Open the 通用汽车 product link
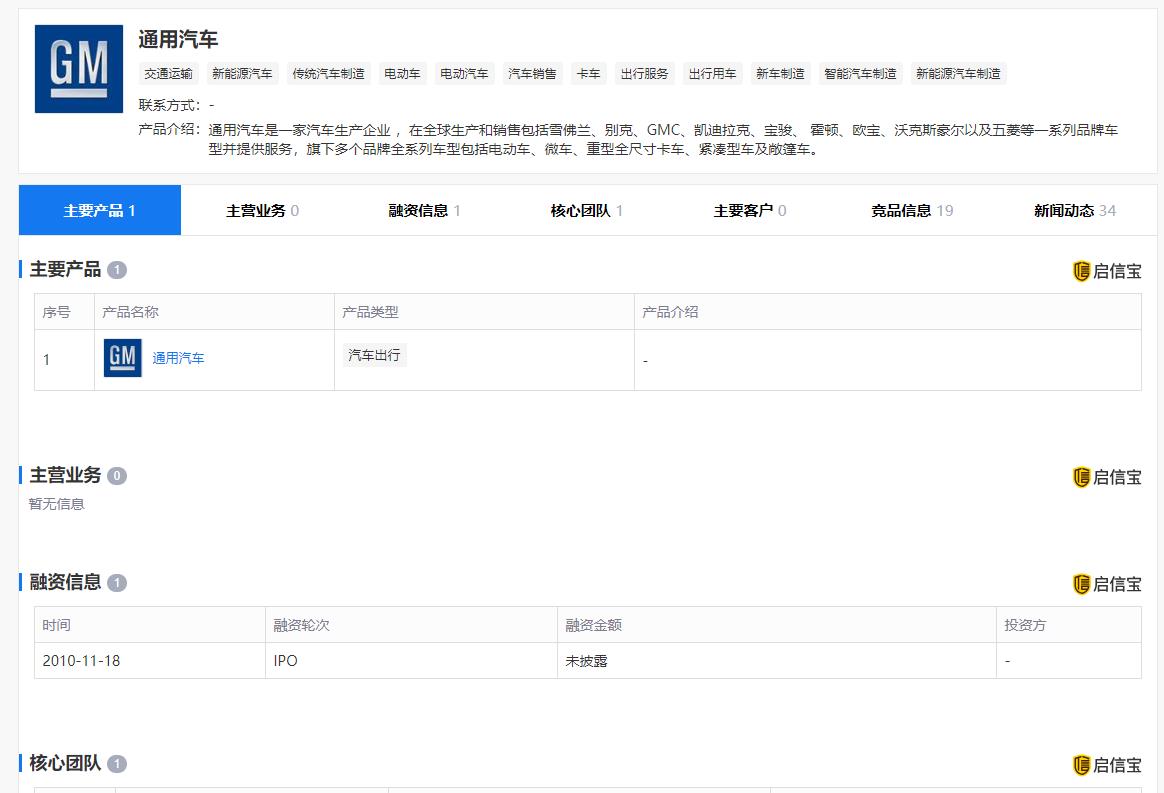 click(178, 358)
